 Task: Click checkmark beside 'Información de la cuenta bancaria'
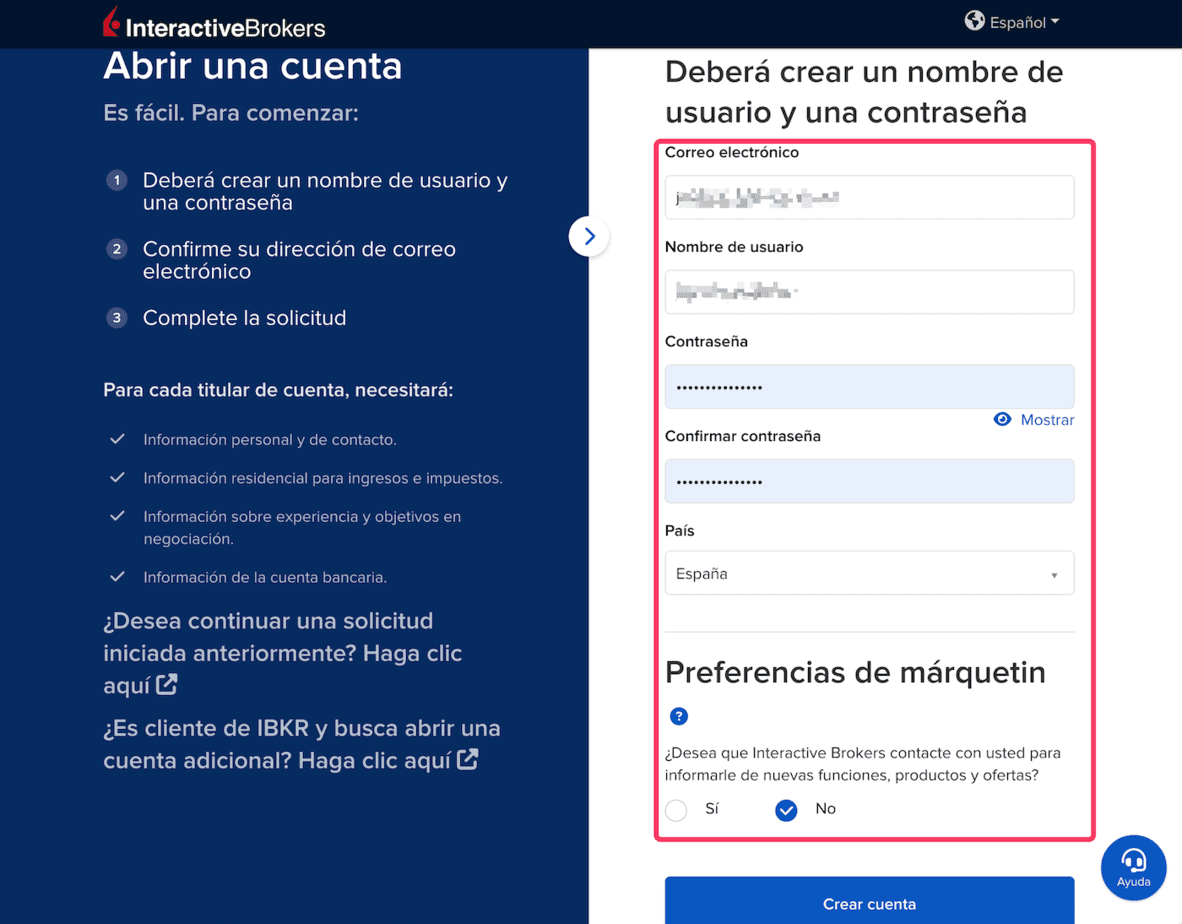pos(117,577)
